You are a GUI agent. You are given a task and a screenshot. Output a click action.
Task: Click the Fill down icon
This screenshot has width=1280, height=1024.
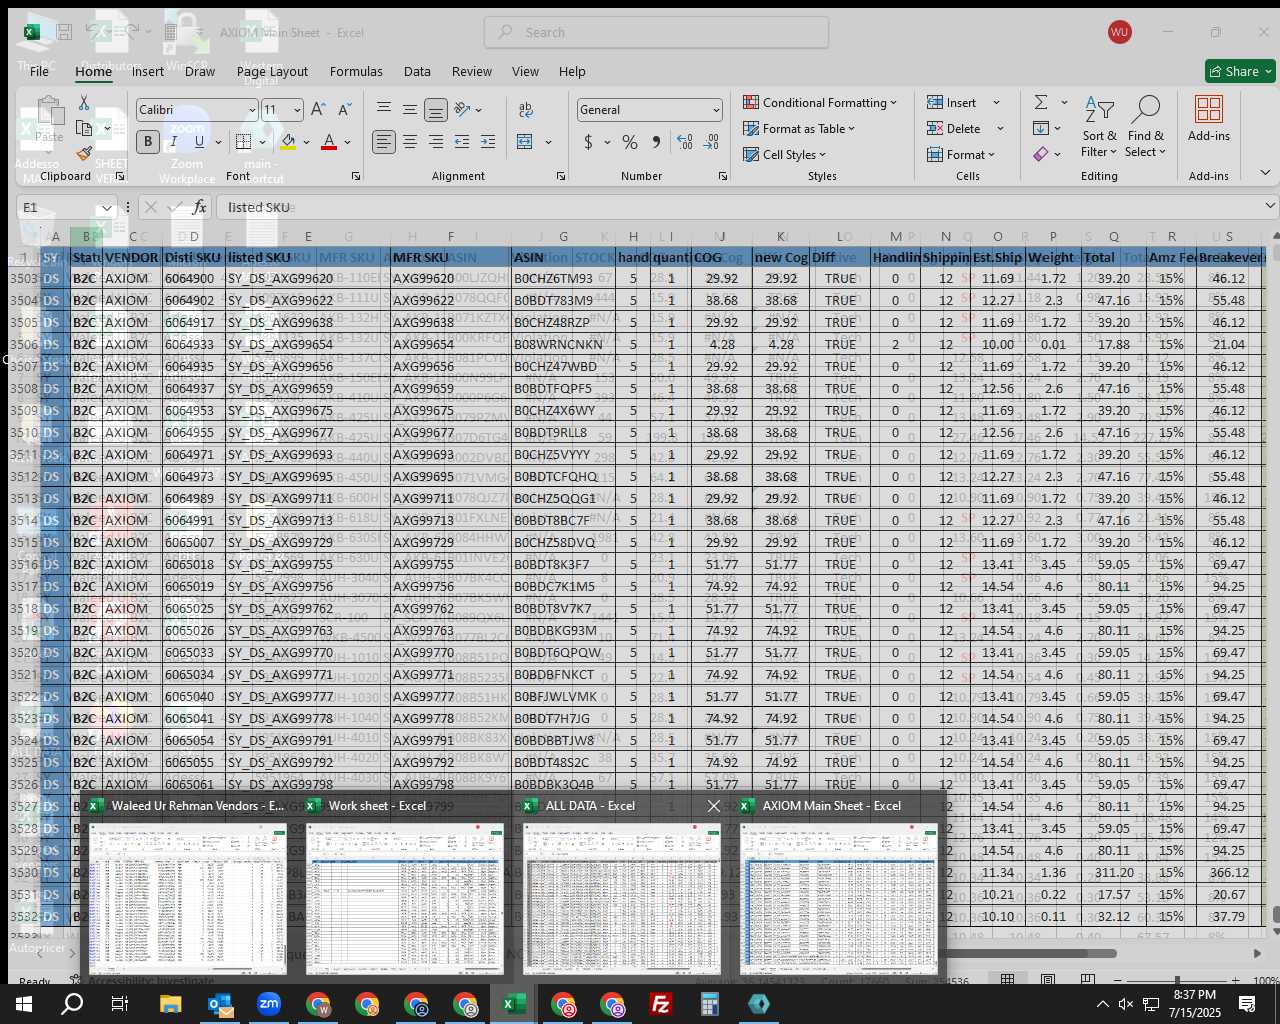[x=1041, y=128]
